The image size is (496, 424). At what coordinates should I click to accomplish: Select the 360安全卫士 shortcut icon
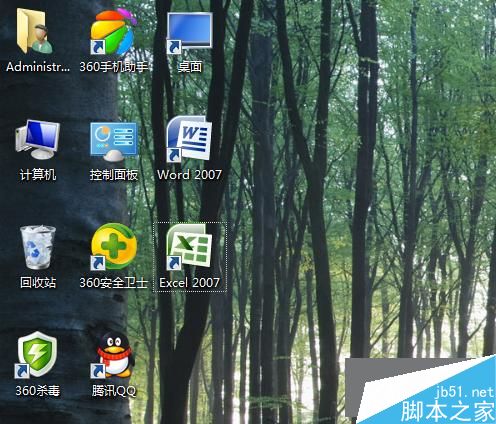coord(114,247)
